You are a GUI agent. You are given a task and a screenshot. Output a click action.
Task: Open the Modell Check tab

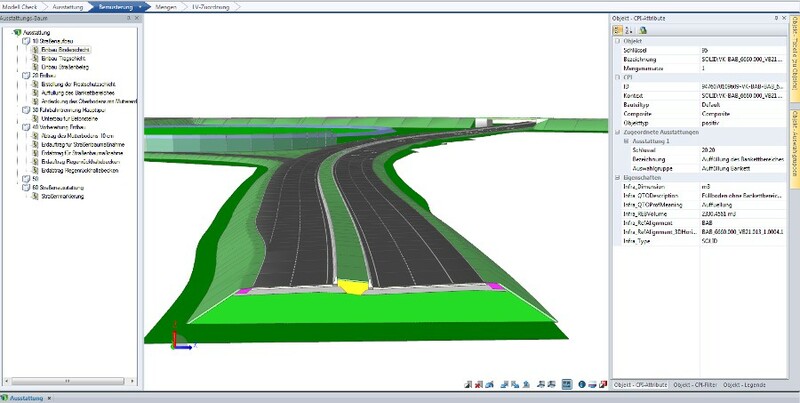[22, 6]
